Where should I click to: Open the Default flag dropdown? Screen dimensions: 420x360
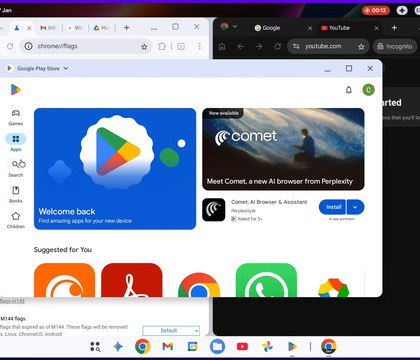click(171, 331)
